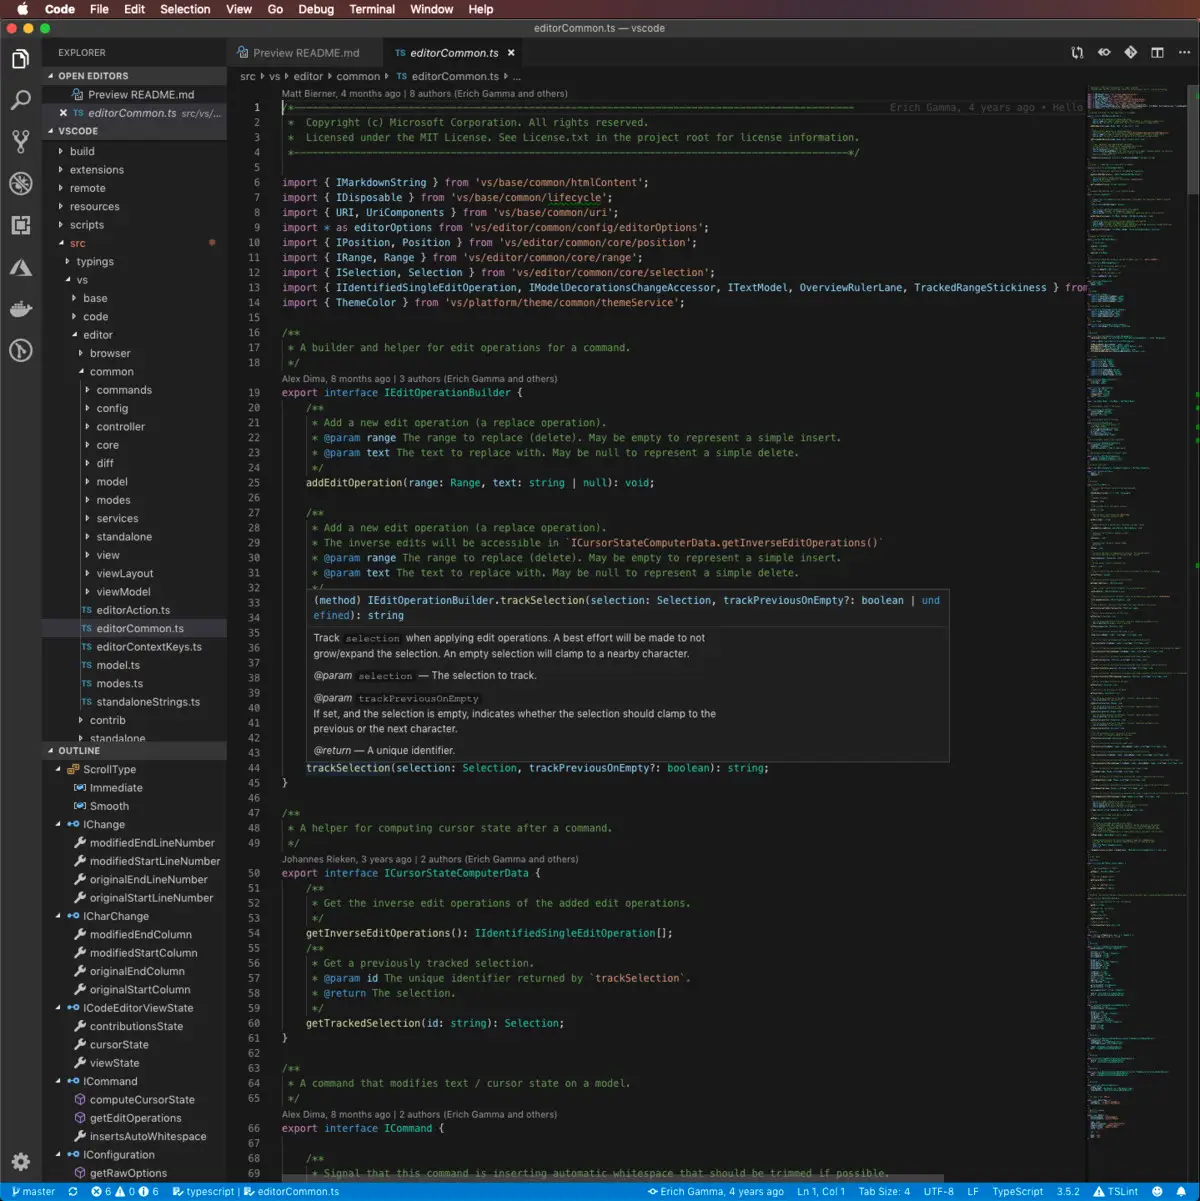Image resolution: width=1200 pixels, height=1201 pixels.
Task: Expand the resources folder
Action: tap(134, 207)
